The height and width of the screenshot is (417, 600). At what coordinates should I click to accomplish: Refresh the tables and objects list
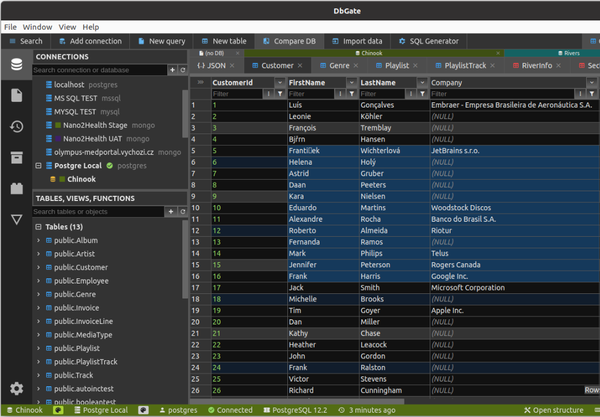[x=183, y=212]
